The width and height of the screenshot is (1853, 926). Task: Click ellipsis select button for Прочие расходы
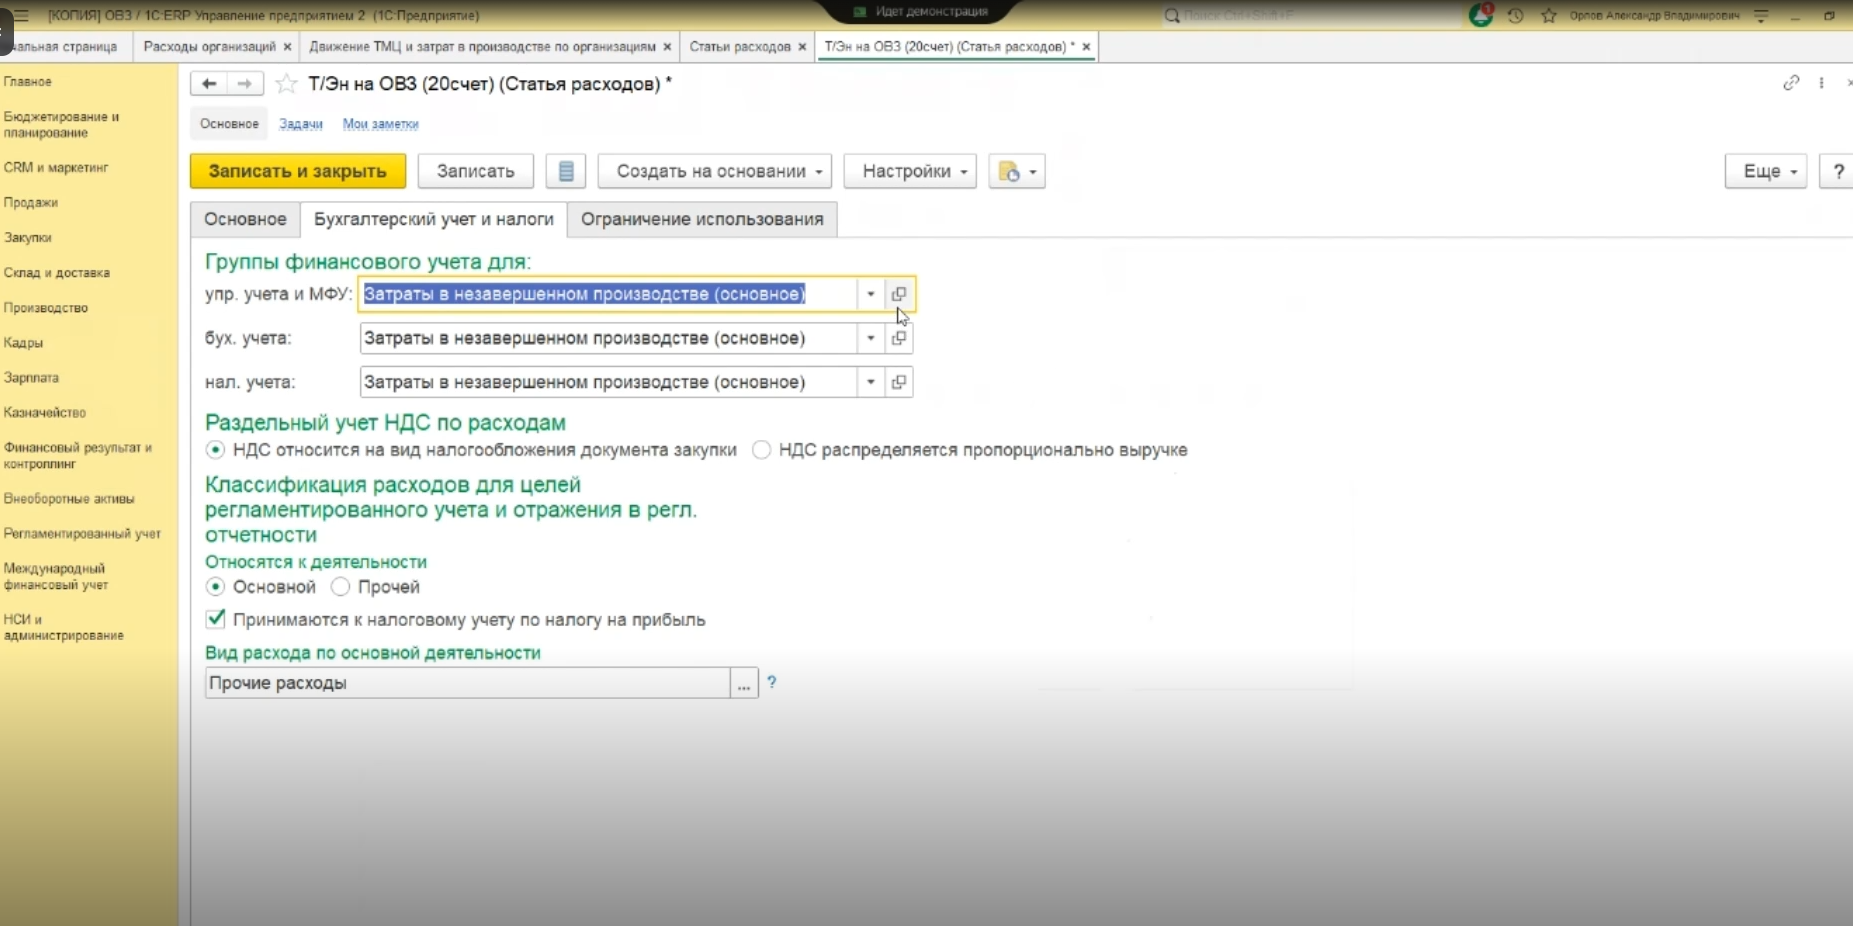click(744, 684)
